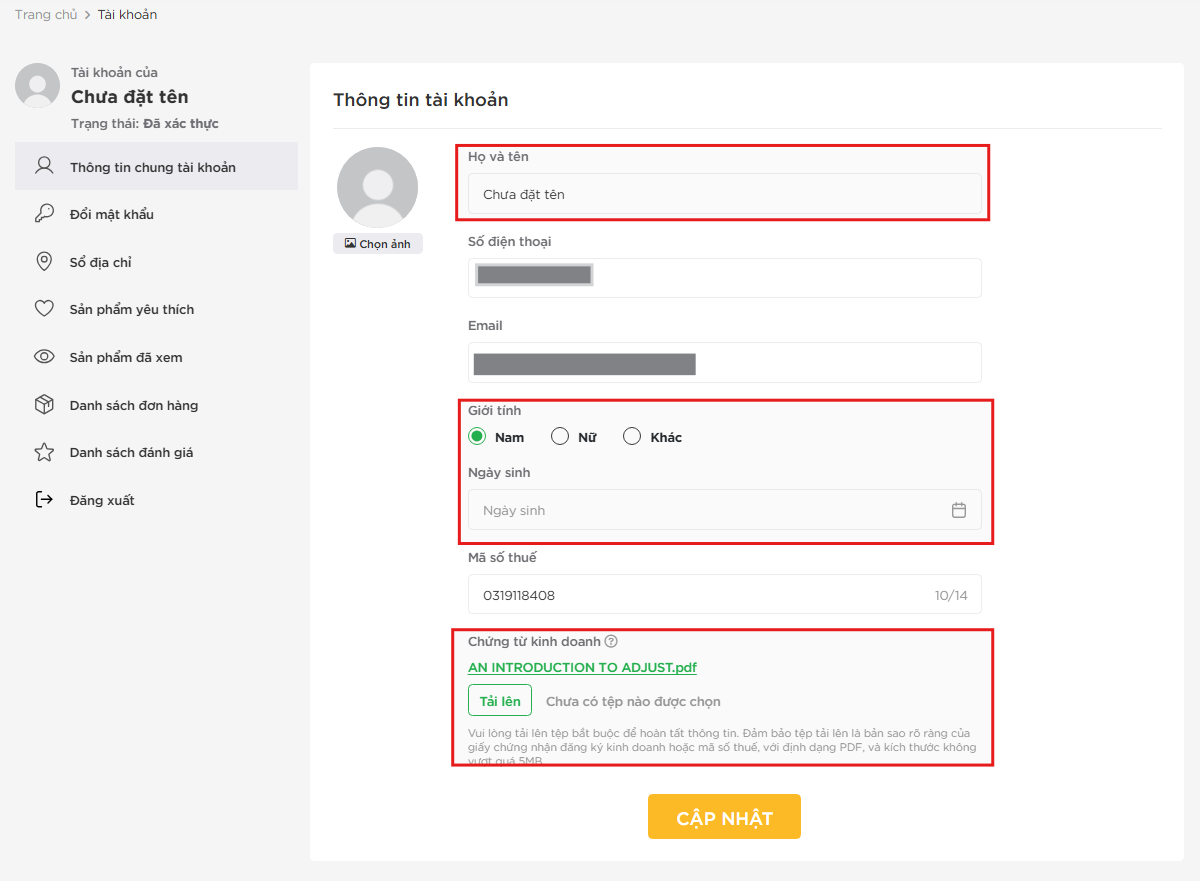
Task: Click the heart icon for favorite products
Action: pyautogui.click(x=44, y=309)
